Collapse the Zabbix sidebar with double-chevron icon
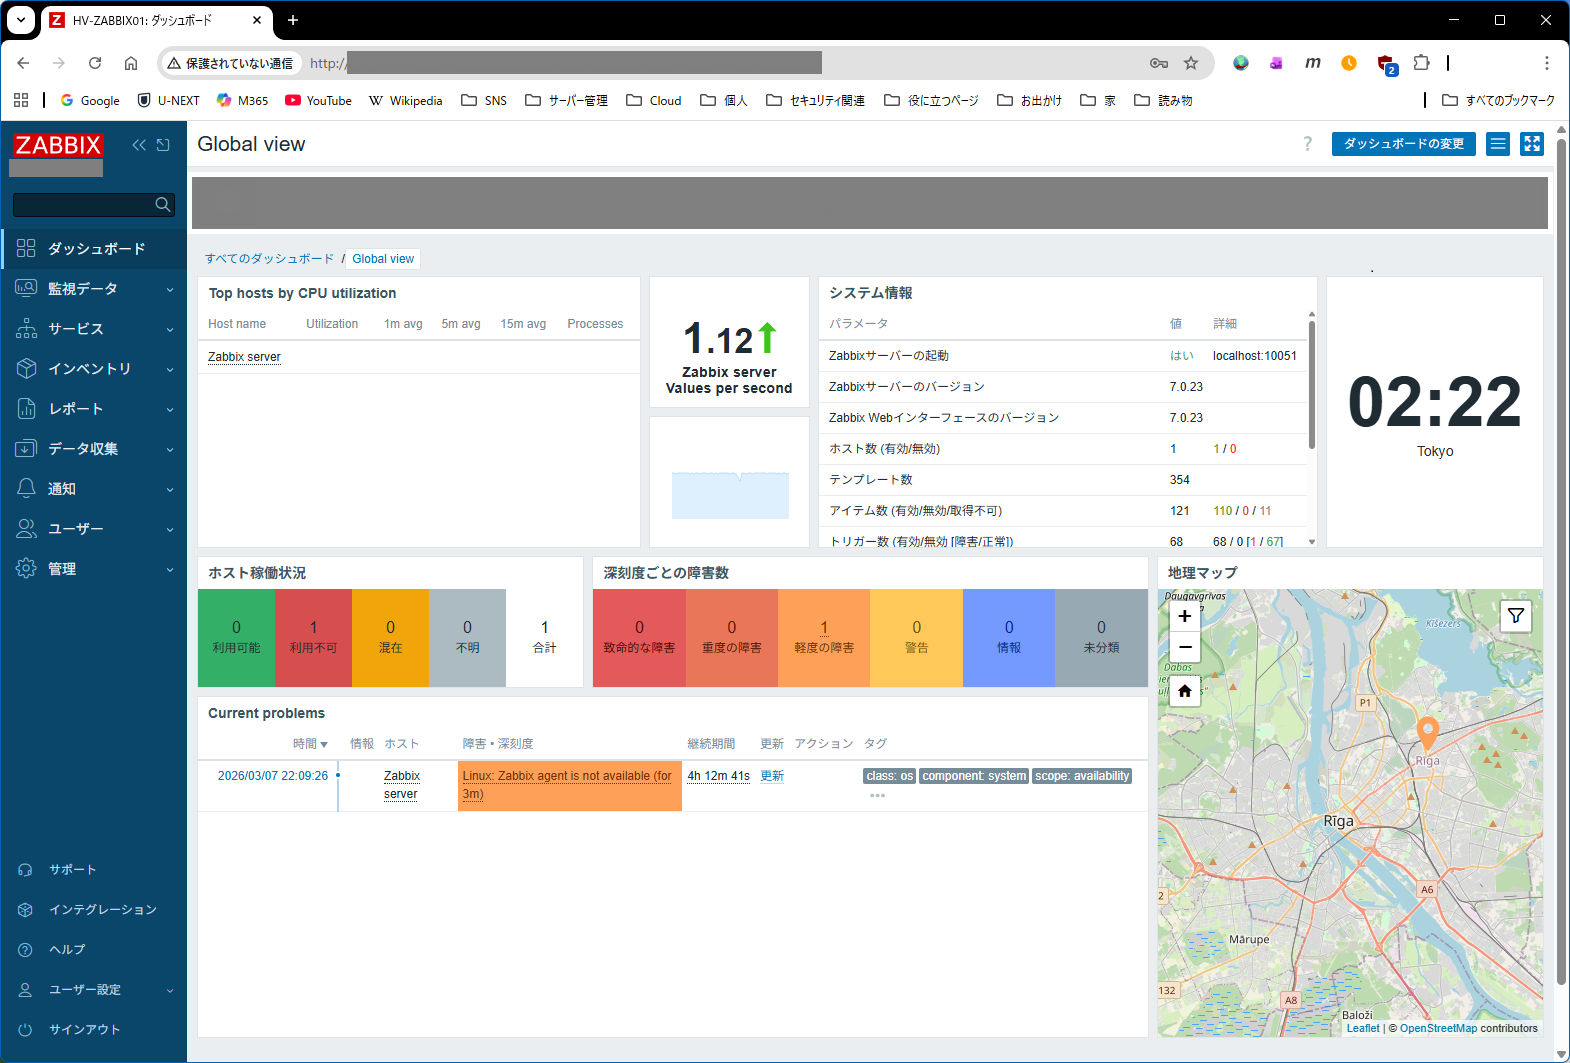 pyautogui.click(x=139, y=145)
